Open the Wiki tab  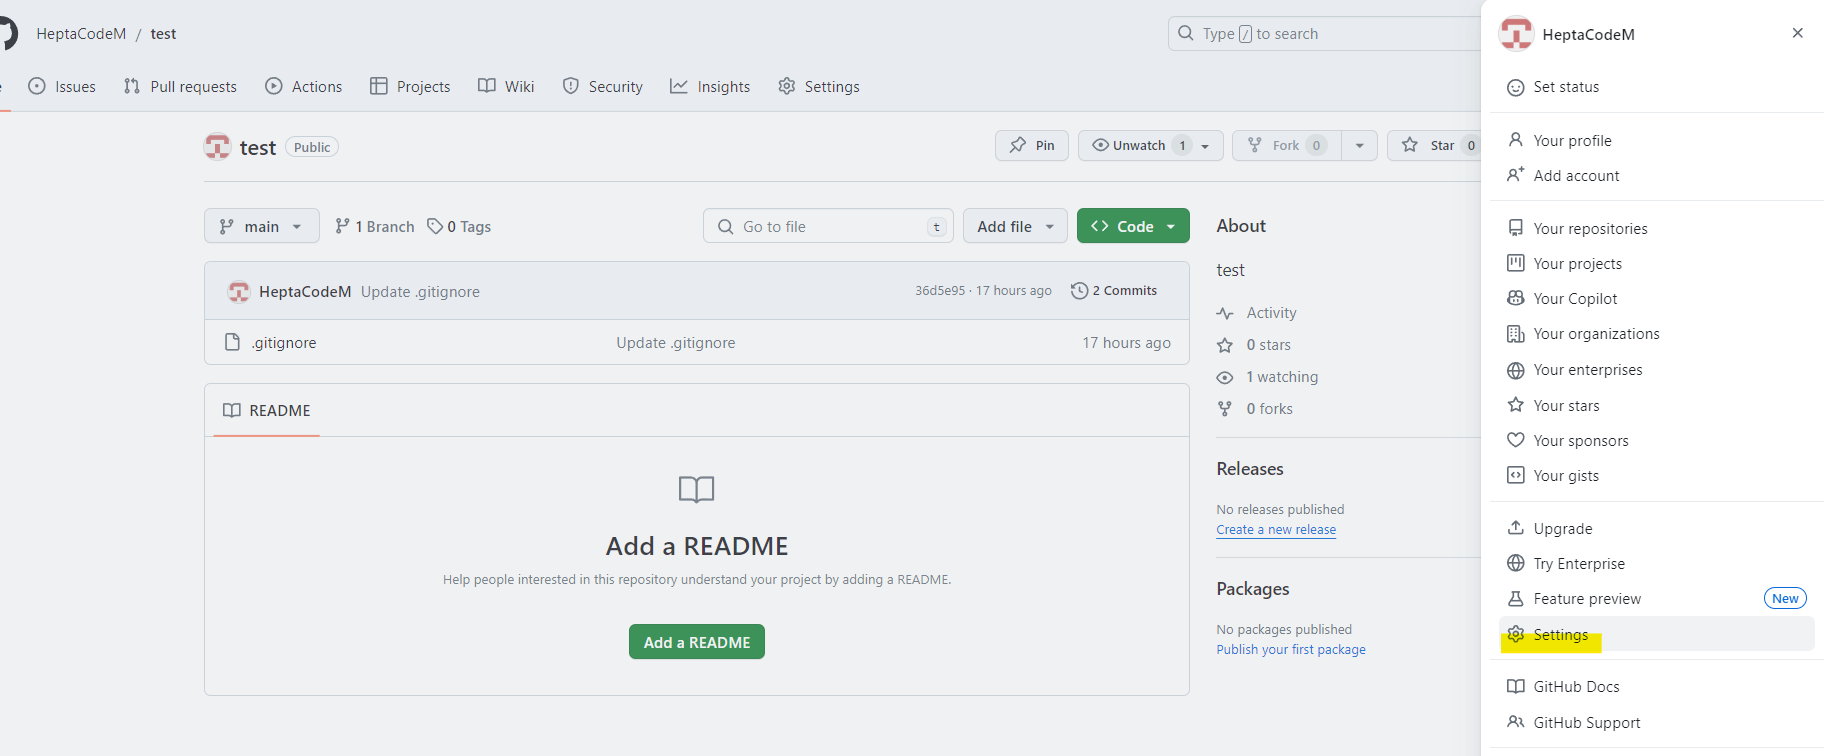[506, 87]
